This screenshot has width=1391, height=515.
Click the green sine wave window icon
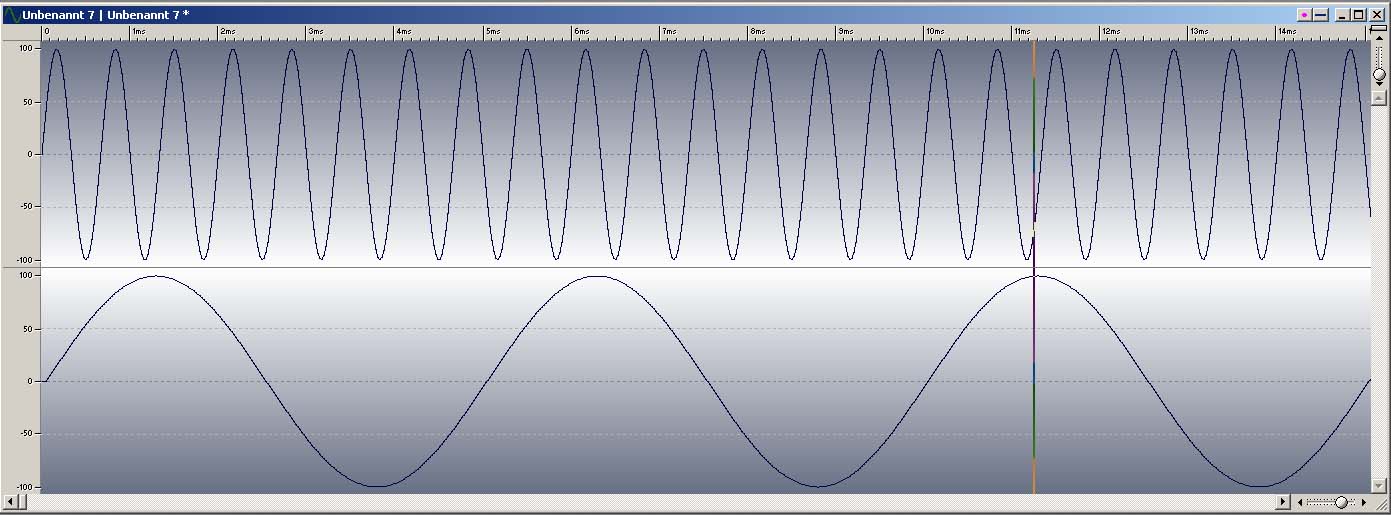[x=11, y=15]
